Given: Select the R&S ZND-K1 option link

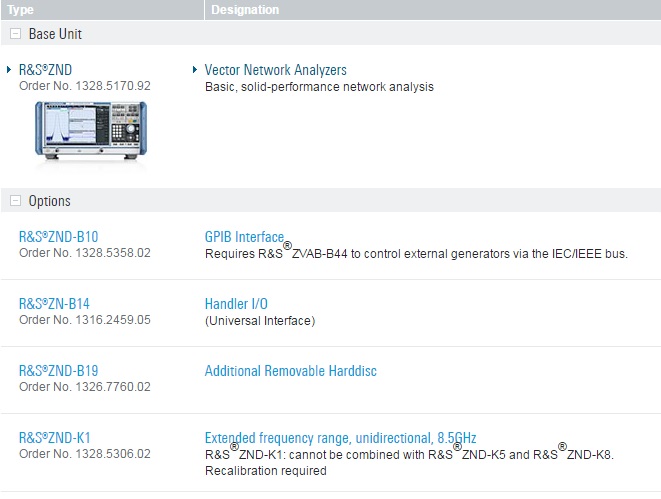Looking at the screenshot, I should [x=55, y=438].
